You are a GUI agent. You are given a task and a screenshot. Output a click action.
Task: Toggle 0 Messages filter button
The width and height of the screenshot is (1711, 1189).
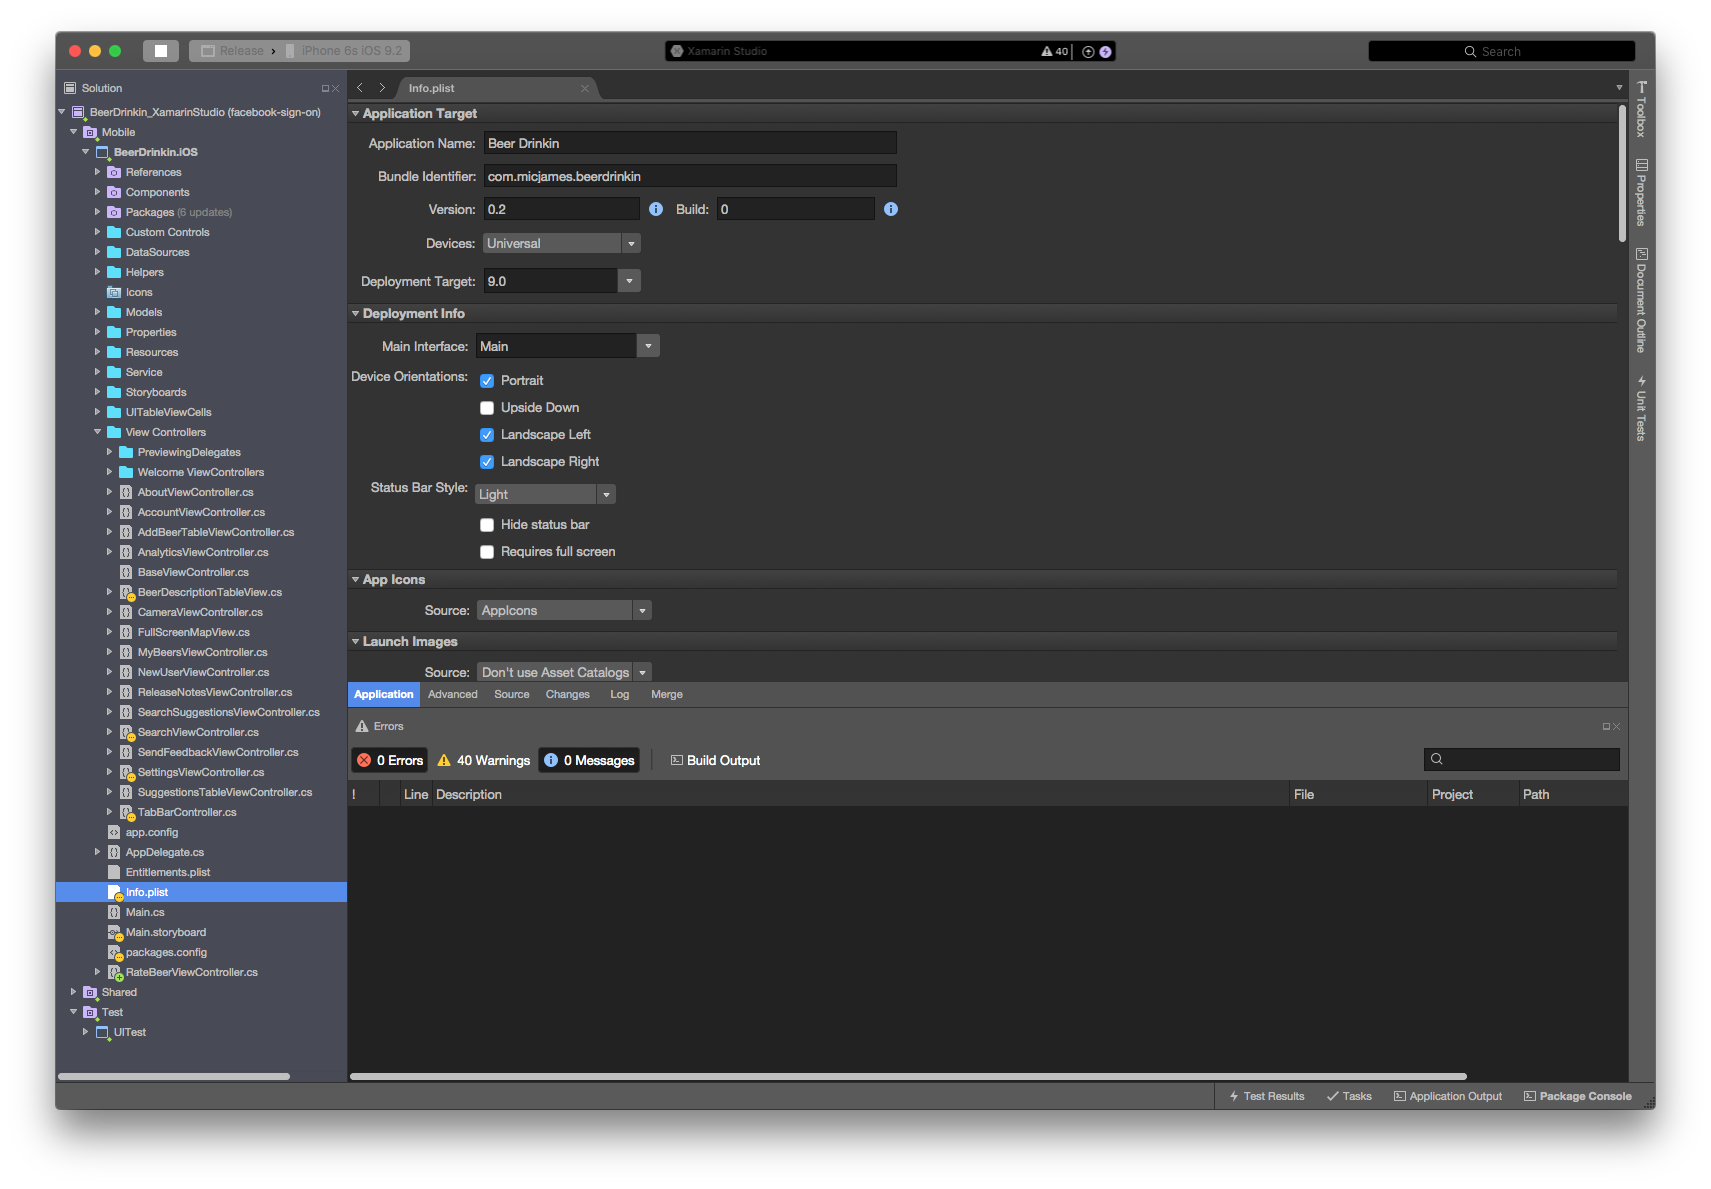click(x=590, y=760)
